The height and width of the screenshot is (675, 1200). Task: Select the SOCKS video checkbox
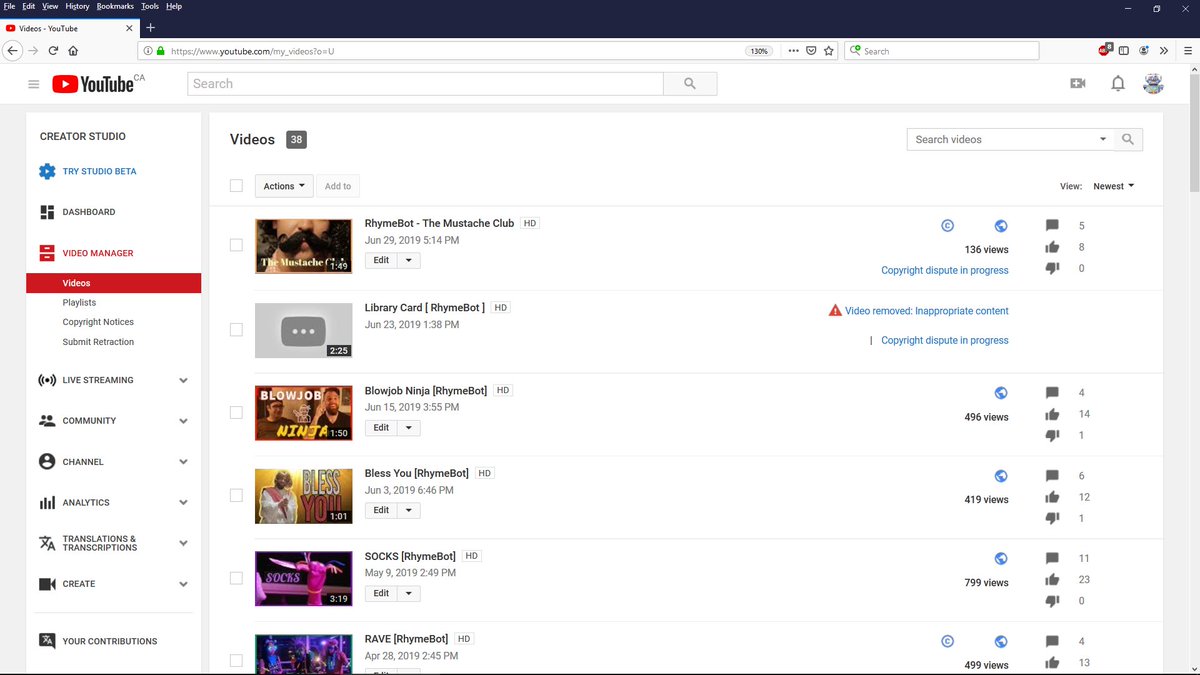pos(236,578)
